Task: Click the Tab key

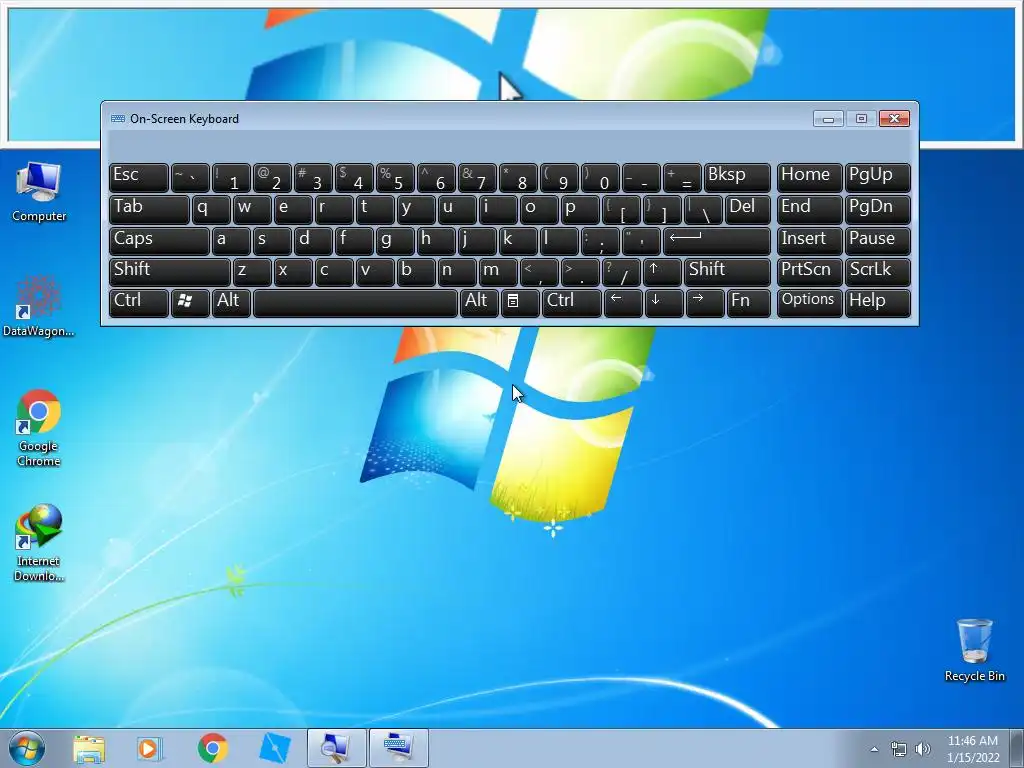Action: [149, 210]
